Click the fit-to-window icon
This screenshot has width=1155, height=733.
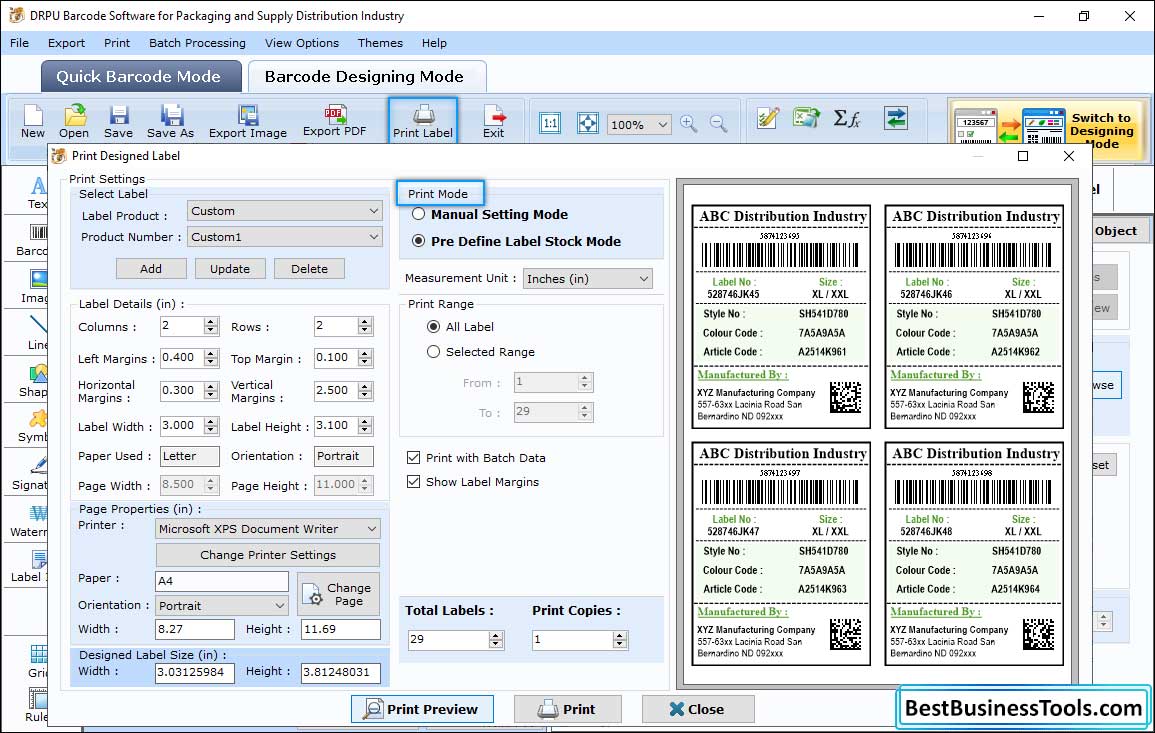pos(588,123)
